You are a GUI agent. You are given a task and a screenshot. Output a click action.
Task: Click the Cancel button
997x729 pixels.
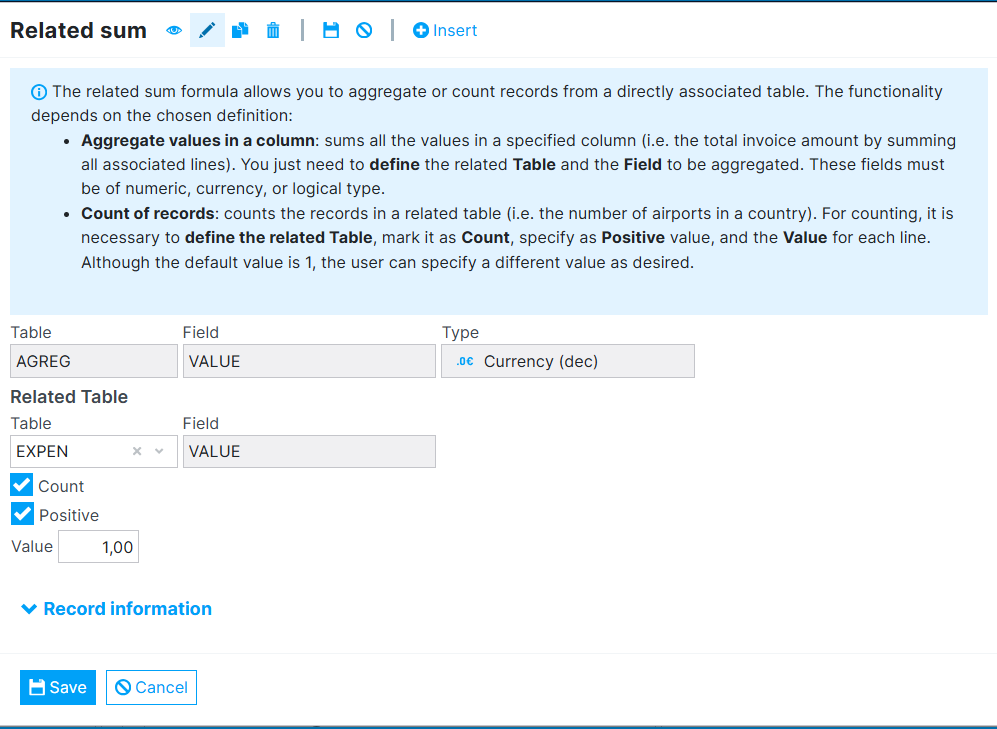[x=151, y=687]
